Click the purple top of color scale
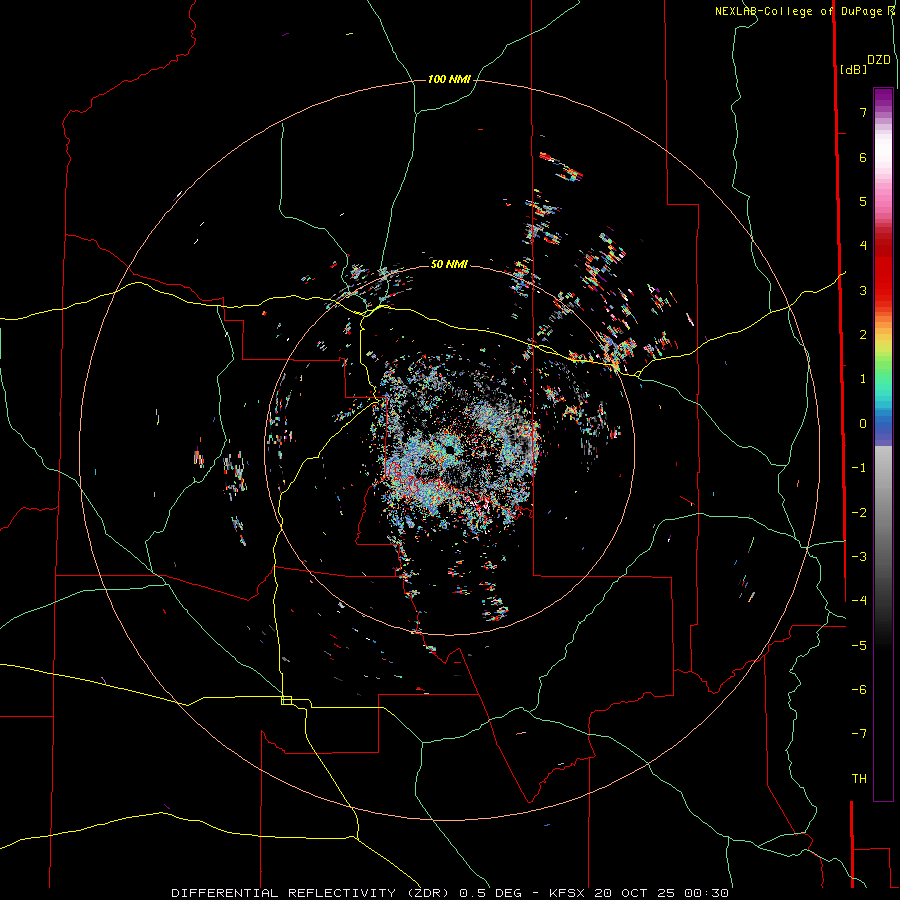The height and width of the screenshot is (900, 900). click(883, 98)
